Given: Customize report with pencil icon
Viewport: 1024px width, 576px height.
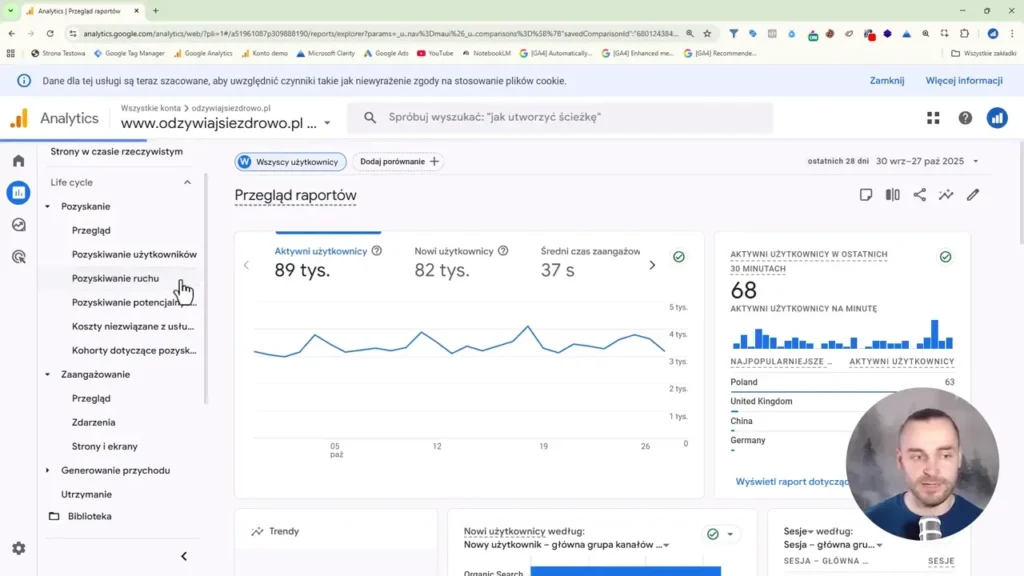Looking at the screenshot, I should pos(973,195).
